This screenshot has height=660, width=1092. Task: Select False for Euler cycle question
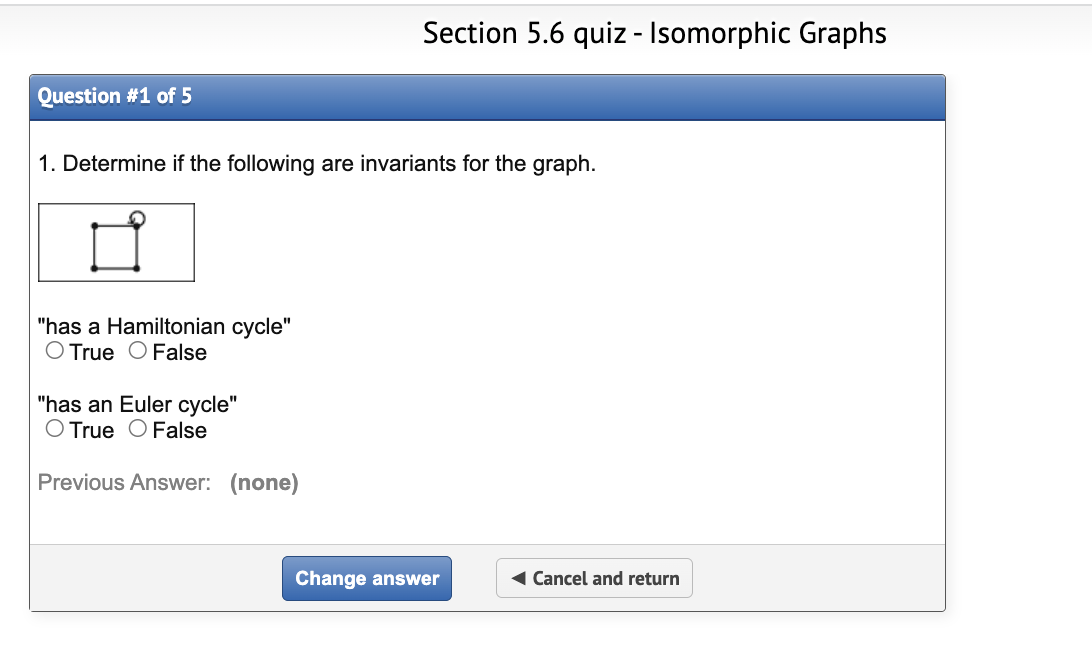click(x=137, y=430)
